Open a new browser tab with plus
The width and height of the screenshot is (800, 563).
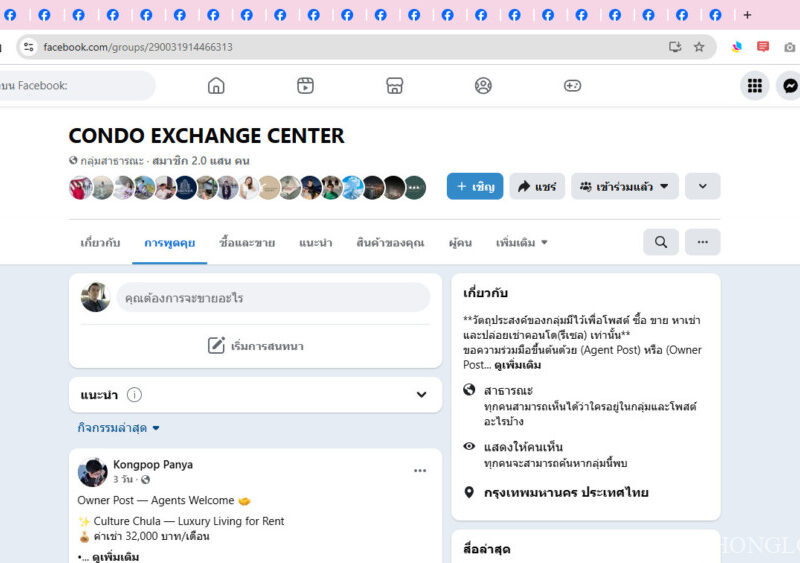click(x=747, y=15)
